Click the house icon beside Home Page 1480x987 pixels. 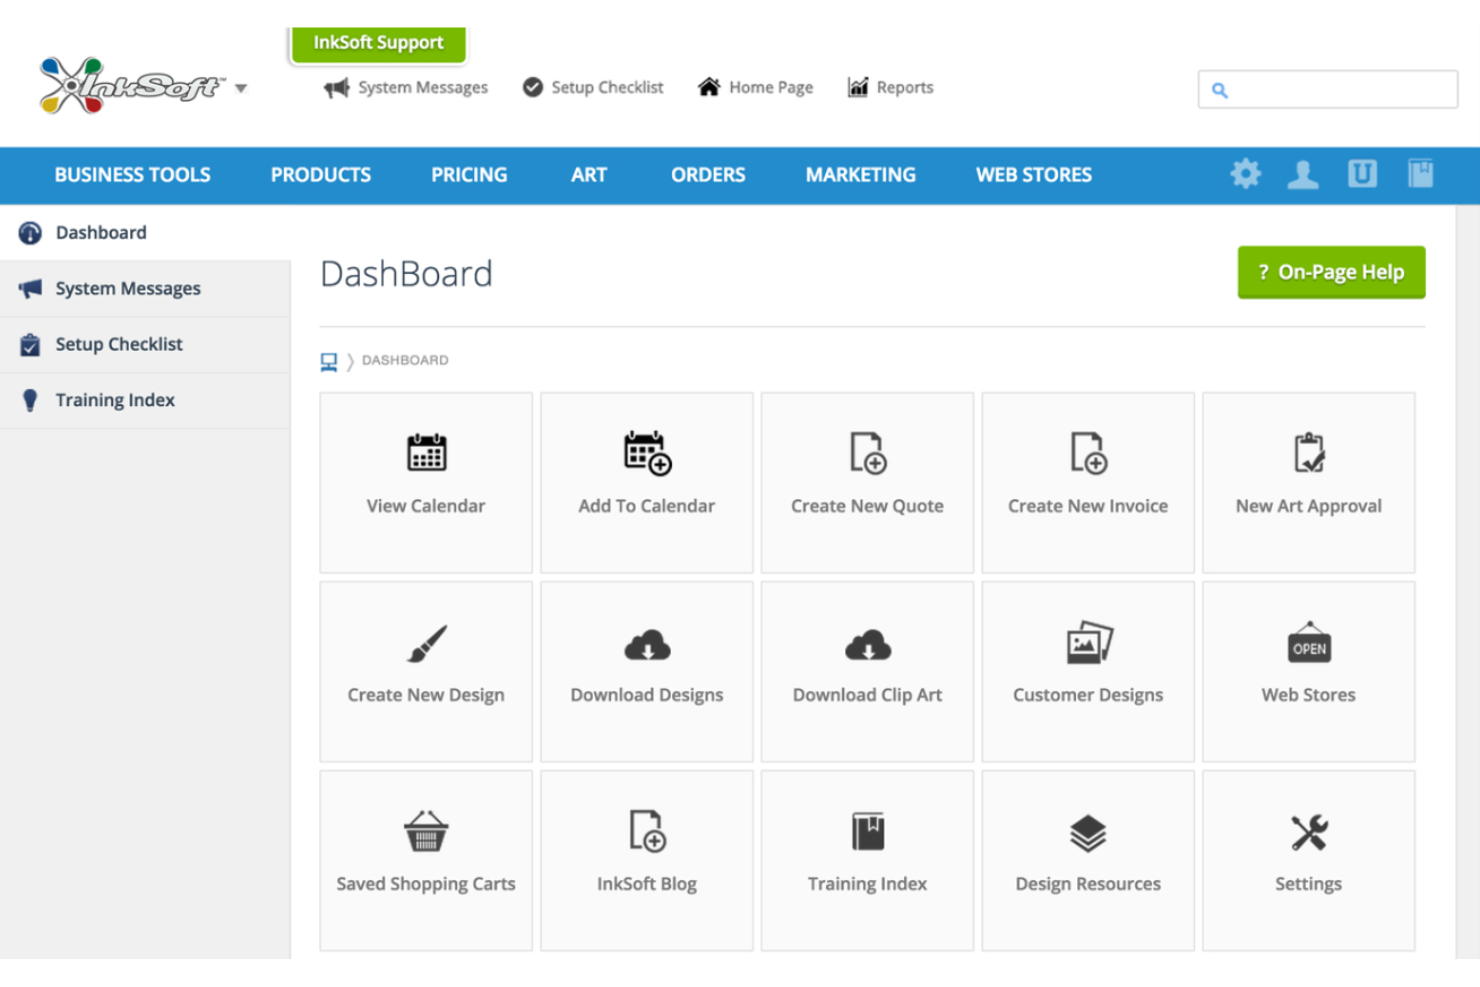click(709, 87)
